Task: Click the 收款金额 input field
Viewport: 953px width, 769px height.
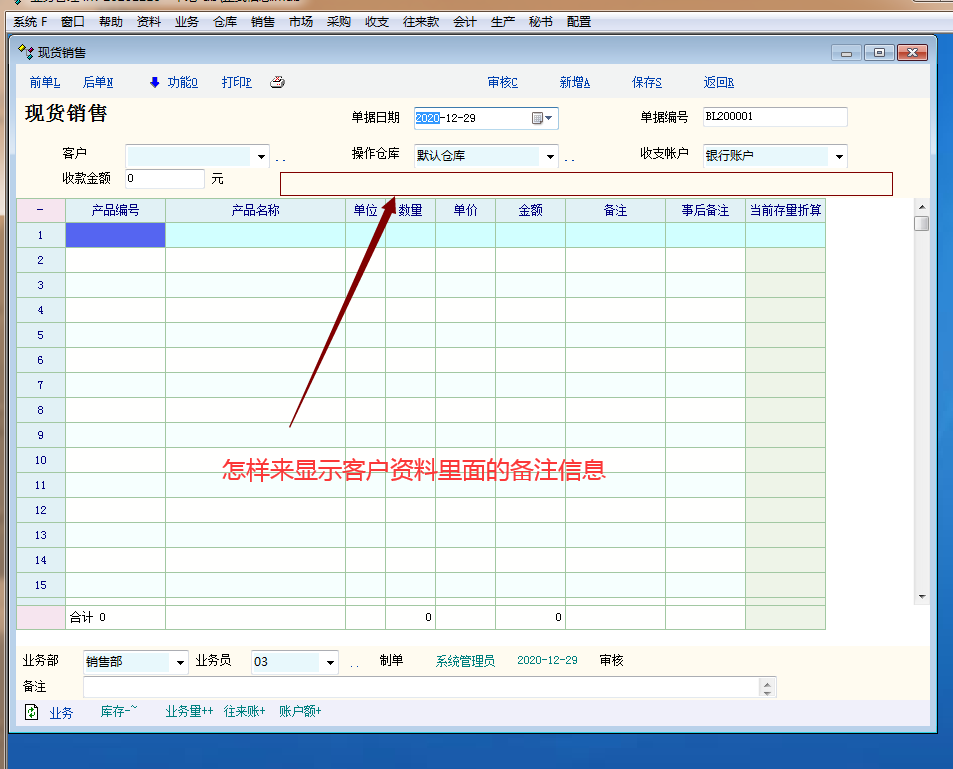Action: click(x=165, y=179)
